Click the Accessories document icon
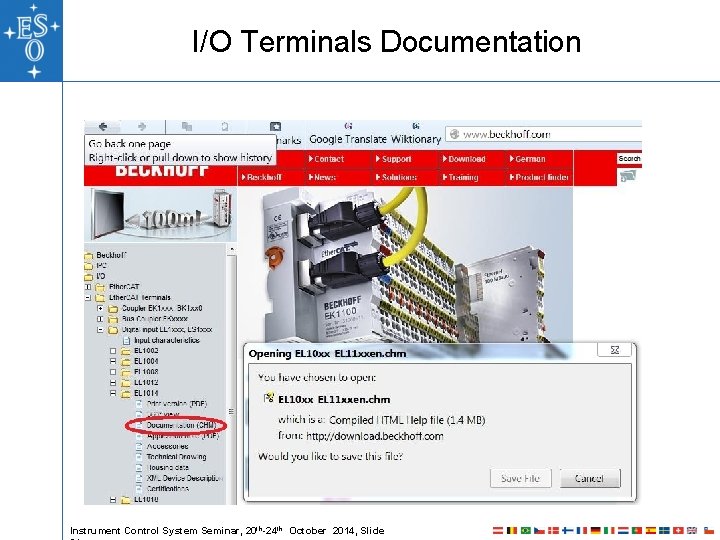720x540 pixels. click(139, 446)
